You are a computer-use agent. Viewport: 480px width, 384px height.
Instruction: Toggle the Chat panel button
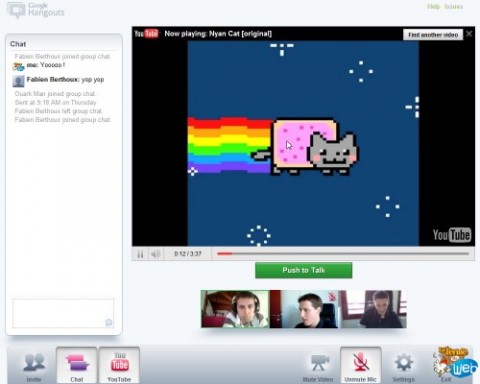77,365
